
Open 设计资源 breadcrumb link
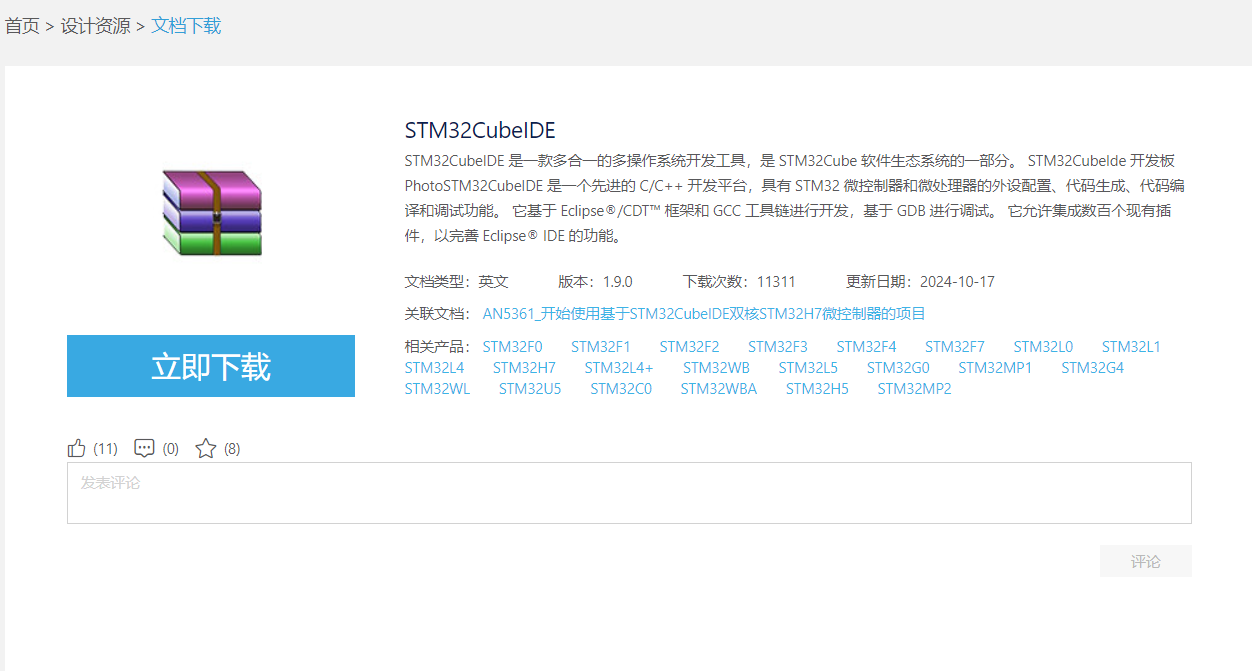coord(96,26)
